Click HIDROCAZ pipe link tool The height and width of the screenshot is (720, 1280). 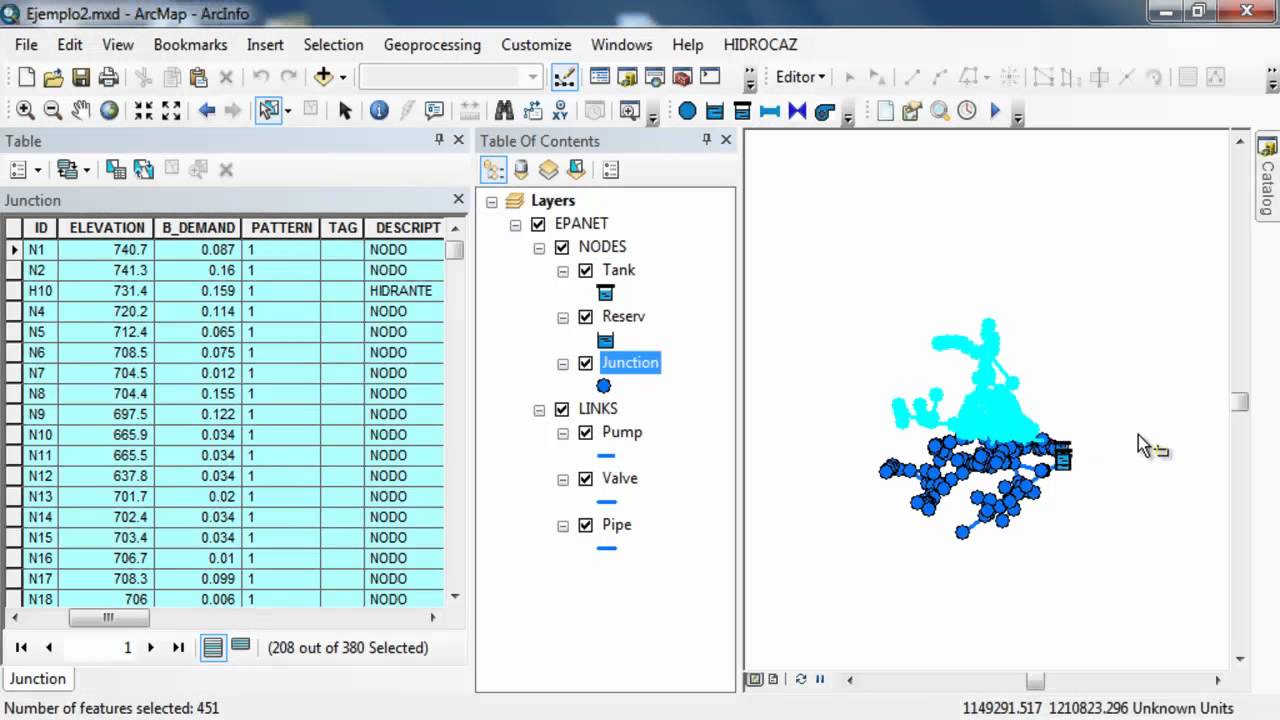click(770, 111)
